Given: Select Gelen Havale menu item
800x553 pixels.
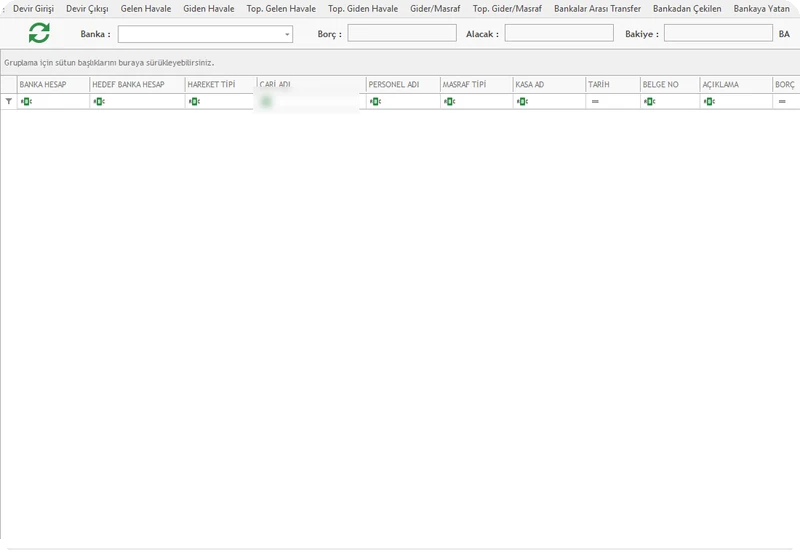Looking at the screenshot, I should (146, 9).
